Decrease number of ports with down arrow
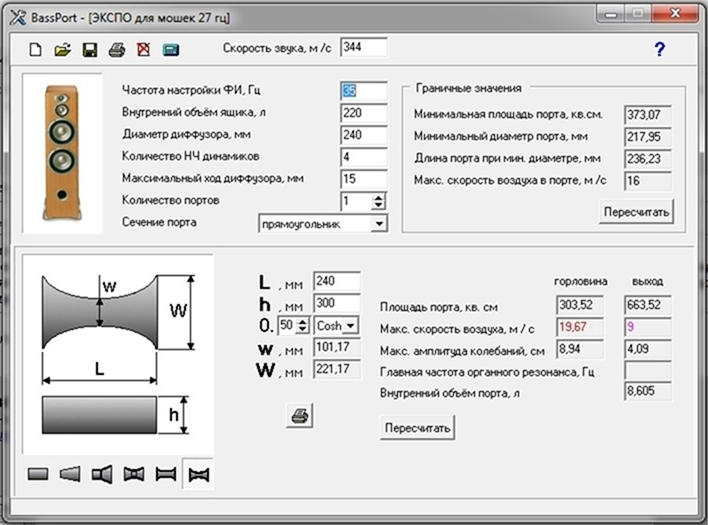The width and height of the screenshot is (708, 525). pos(378,206)
